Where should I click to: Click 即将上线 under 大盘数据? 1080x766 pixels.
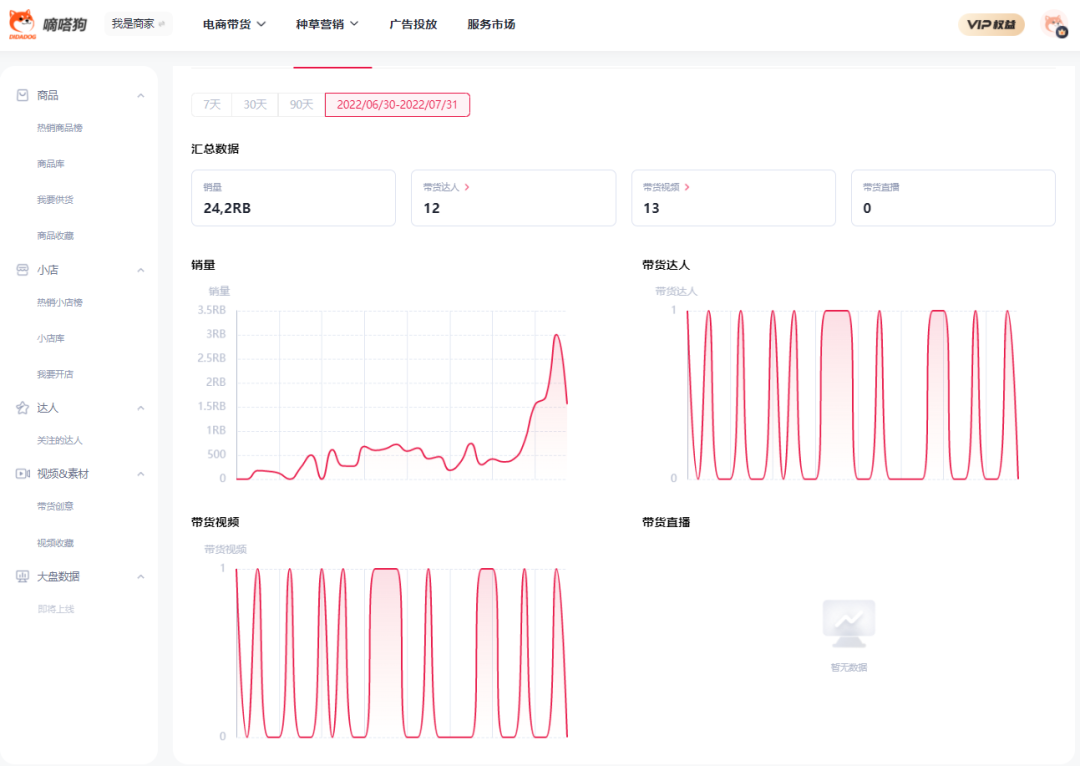[x=56, y=609]
